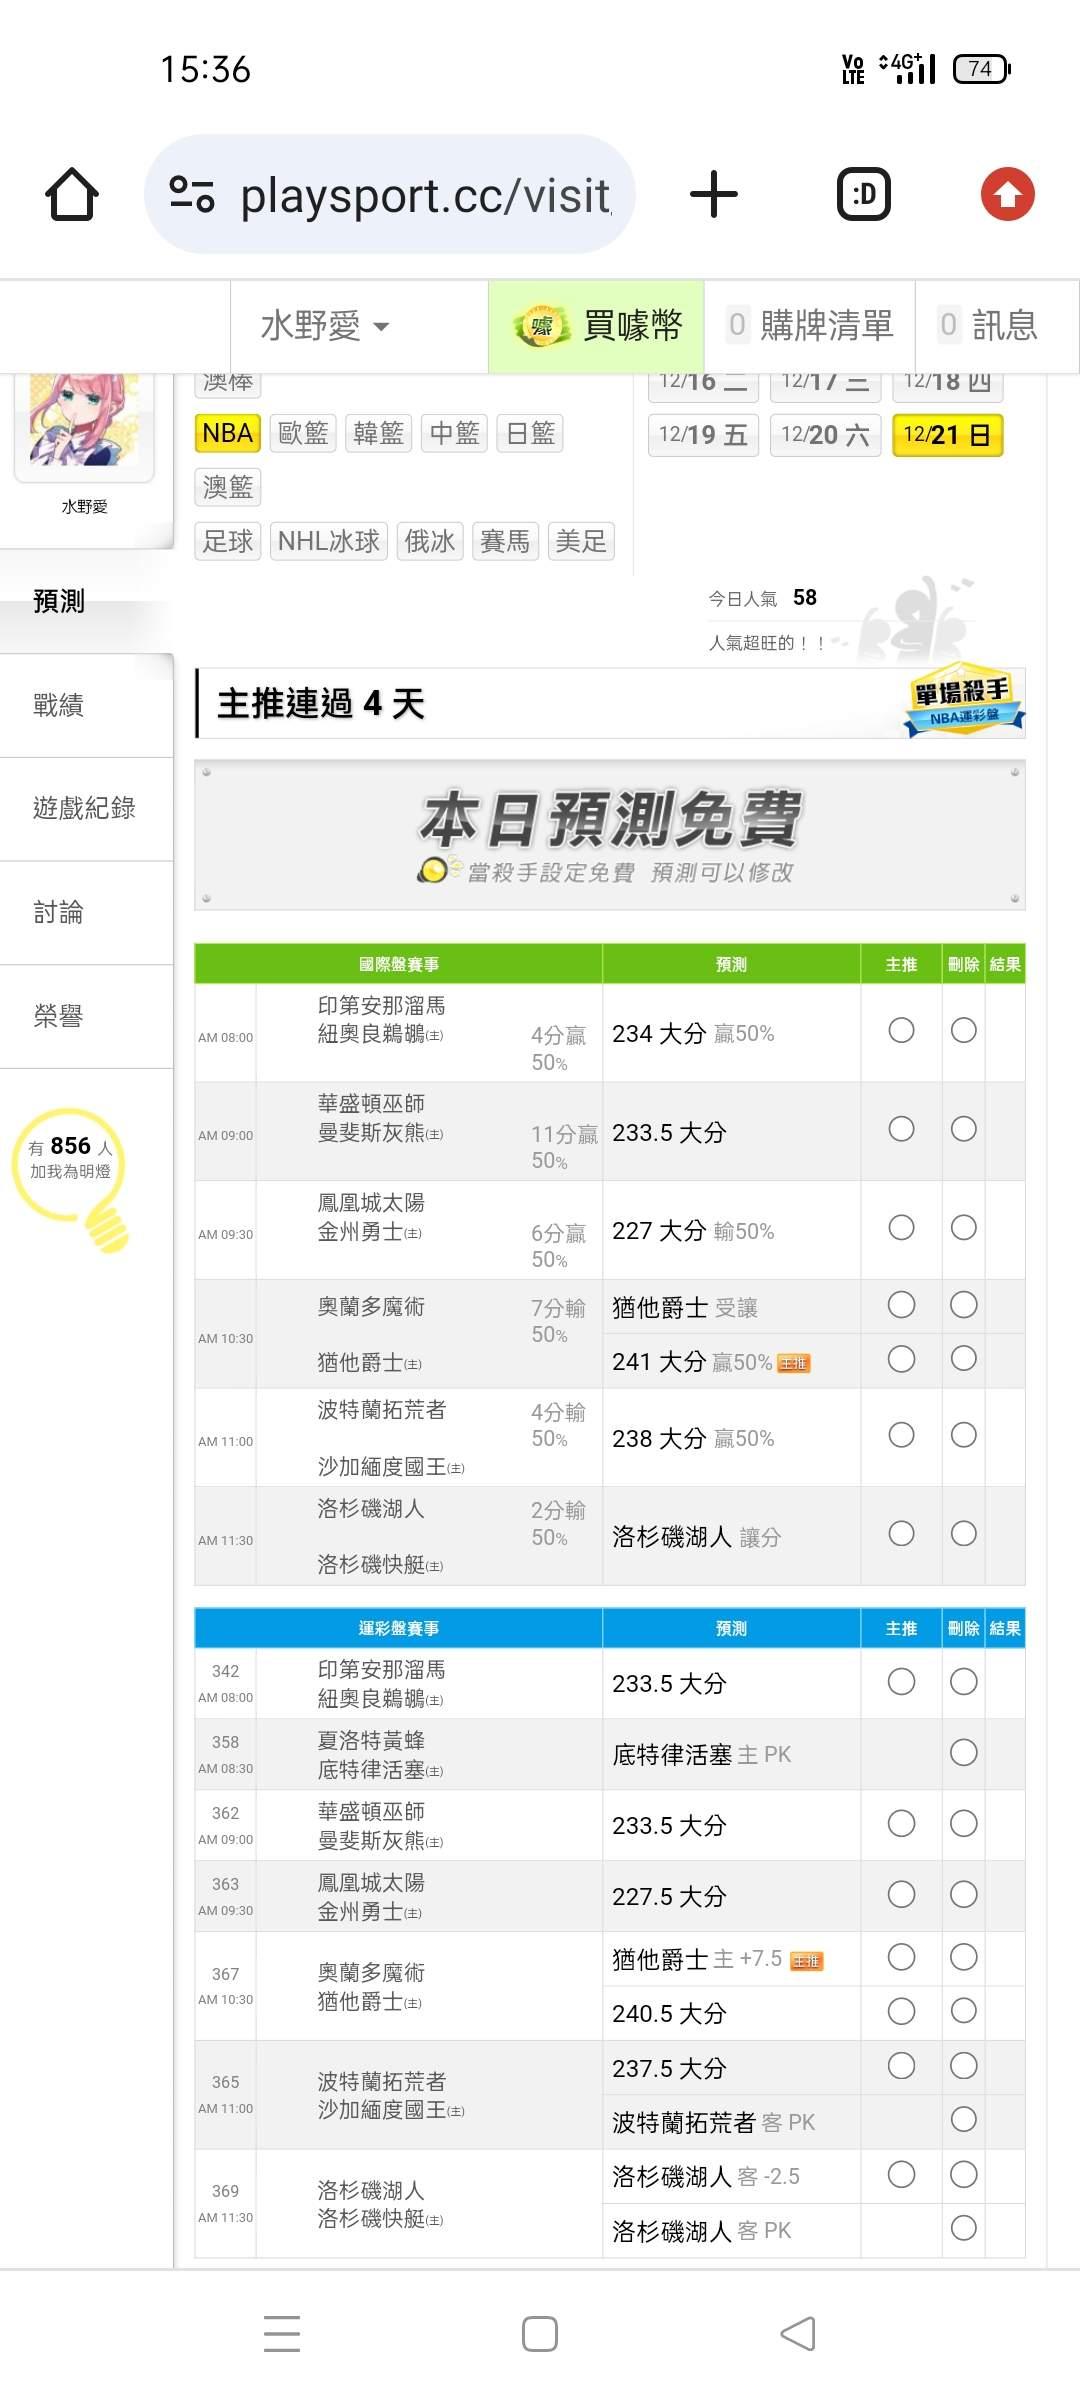Select the NBA league tab
The width and height of the screenshot is (1080, 2400).
[x=228, y=433]
